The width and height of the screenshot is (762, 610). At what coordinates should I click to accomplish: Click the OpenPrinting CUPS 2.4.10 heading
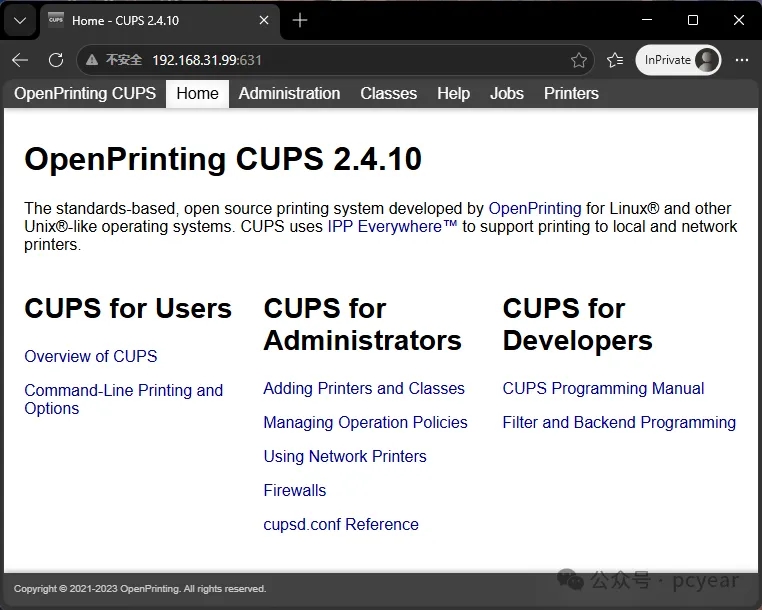(223, 159)
